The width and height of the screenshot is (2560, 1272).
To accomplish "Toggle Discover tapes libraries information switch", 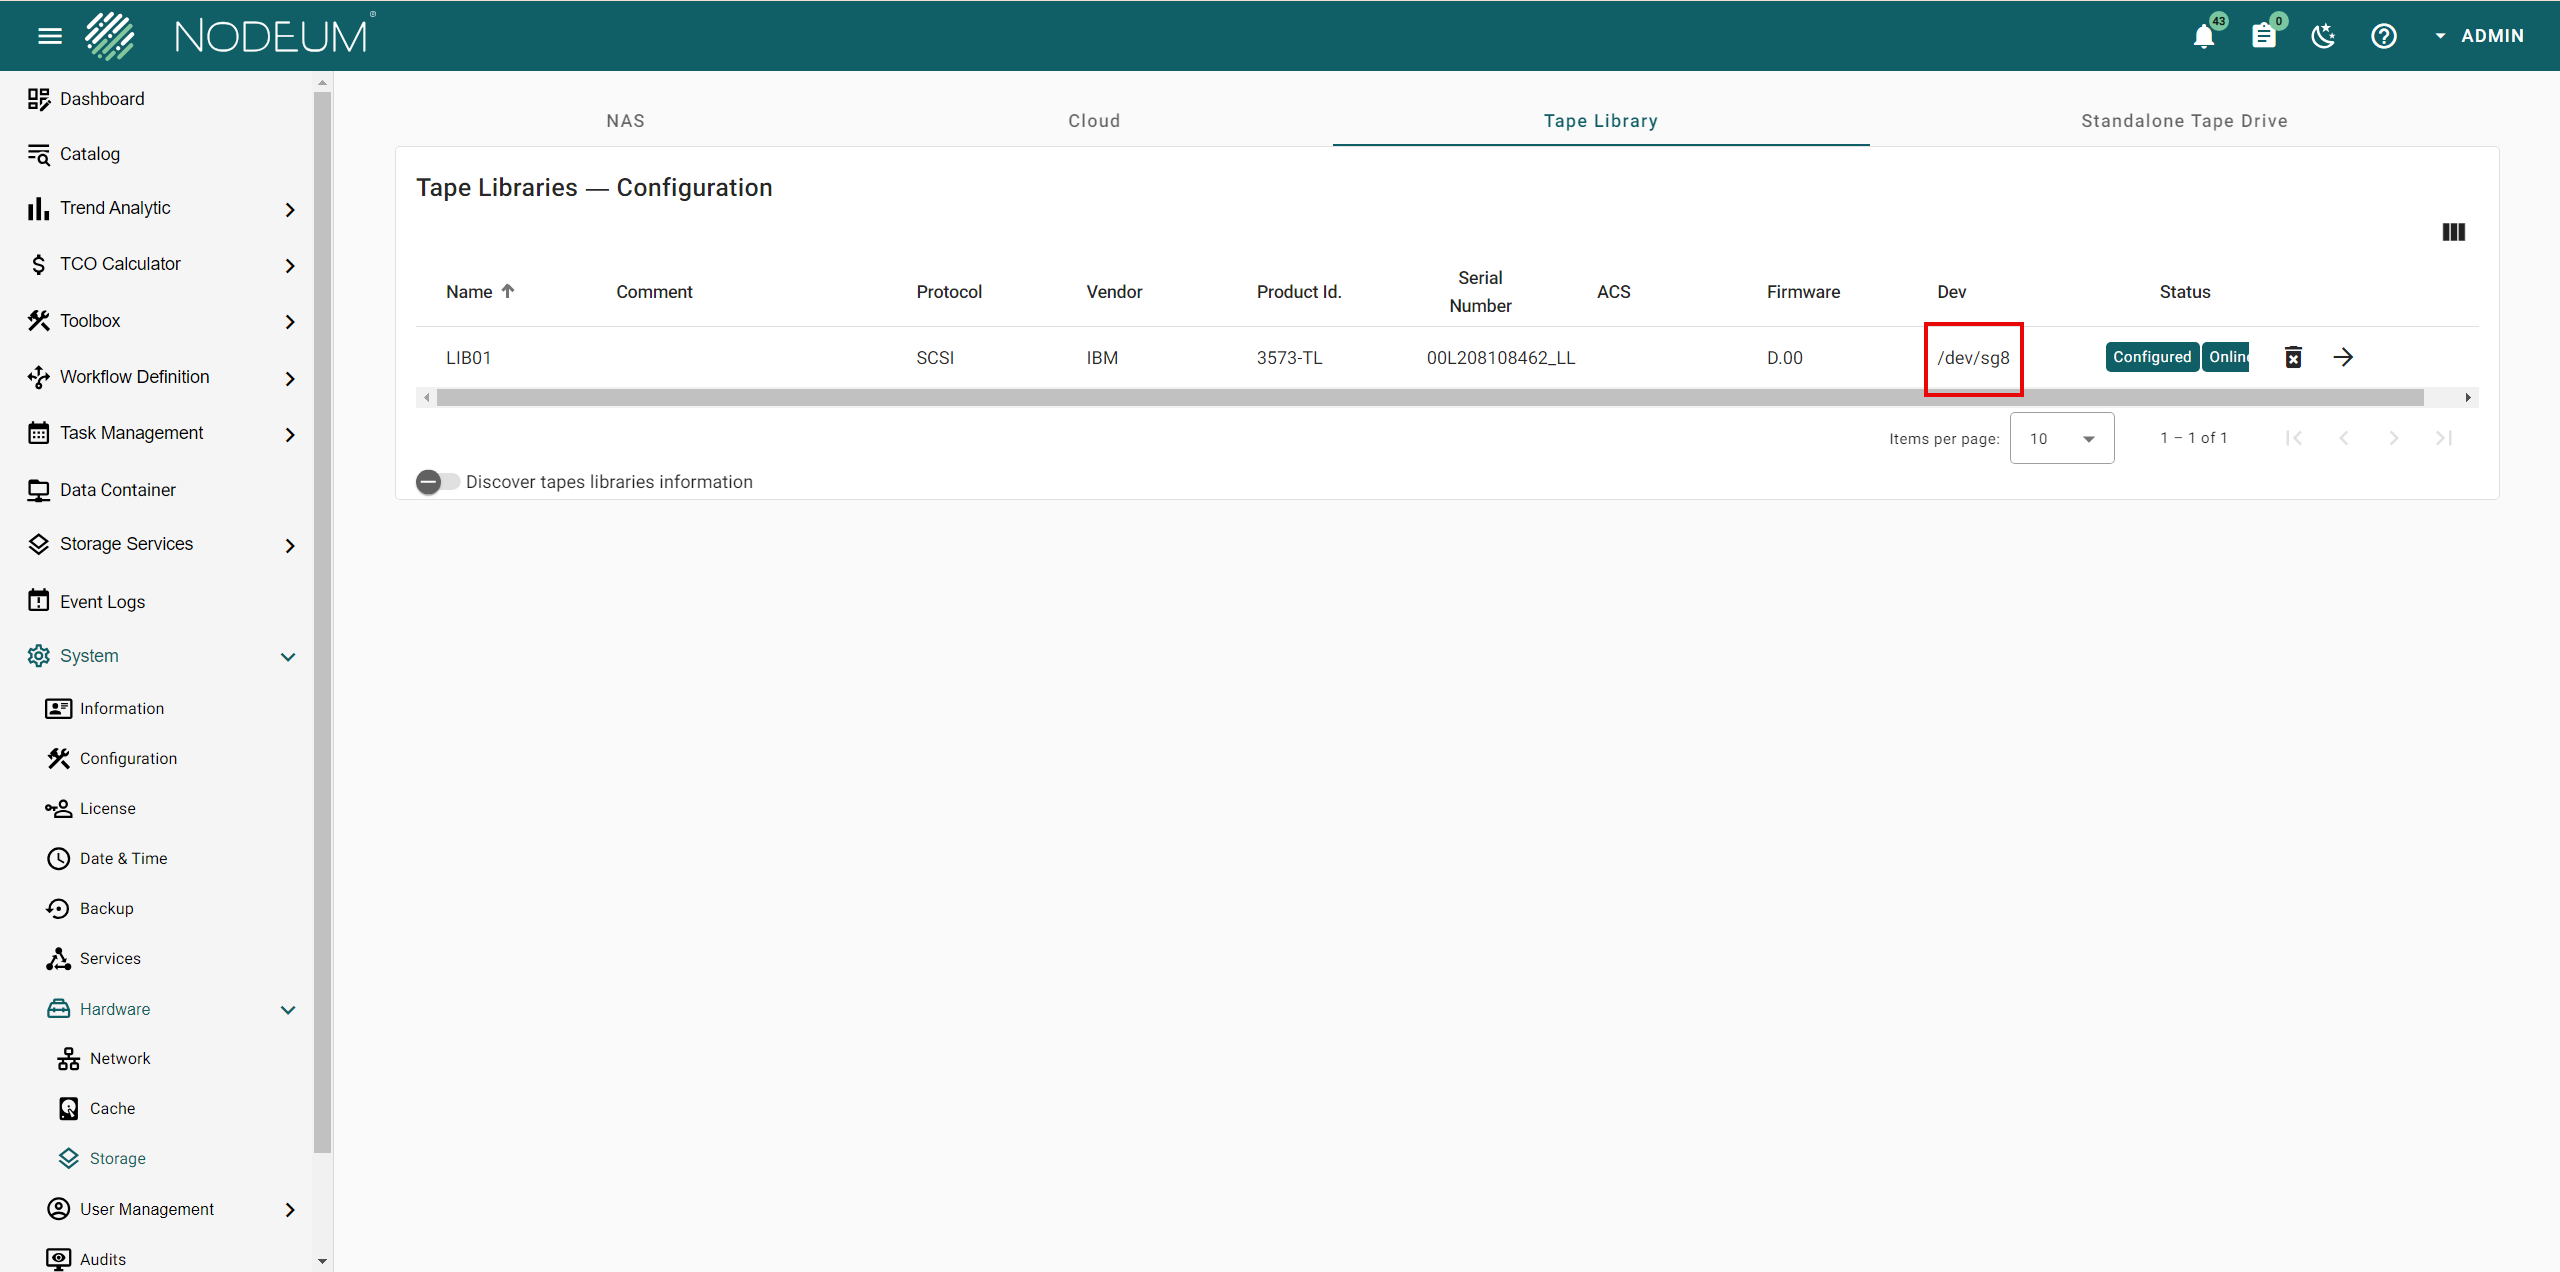I will point(437,482).
